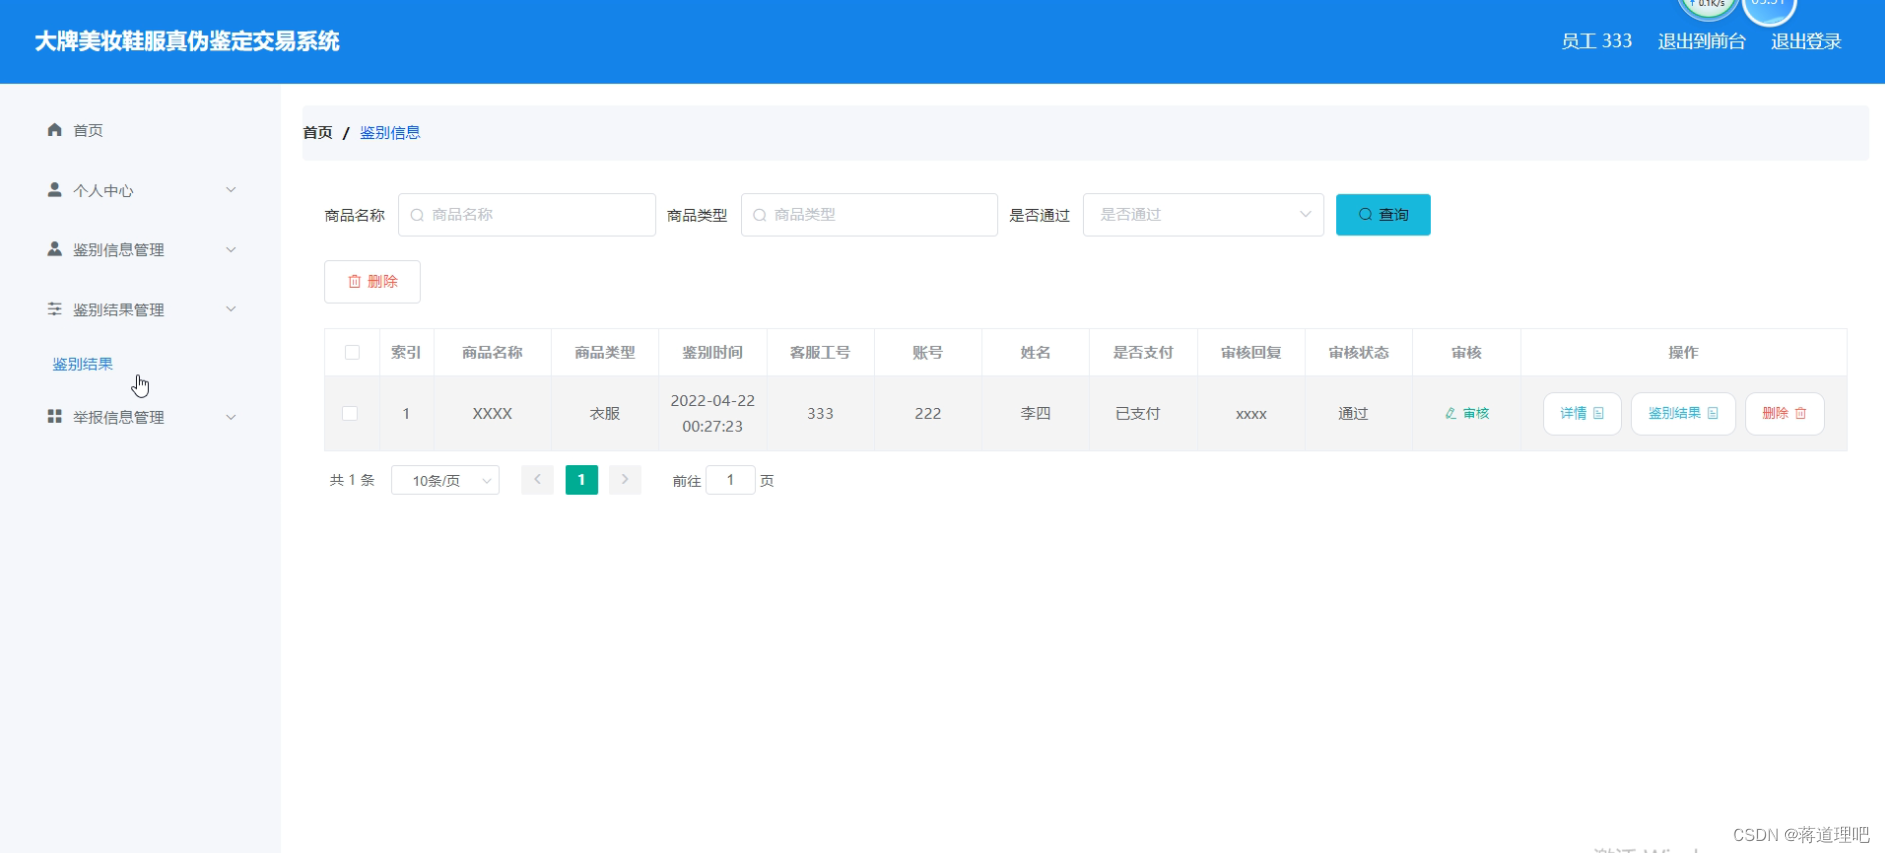1885x853 pixels.
Task: Click the XXXX product name cell
Action: click(x=492, y=413)
